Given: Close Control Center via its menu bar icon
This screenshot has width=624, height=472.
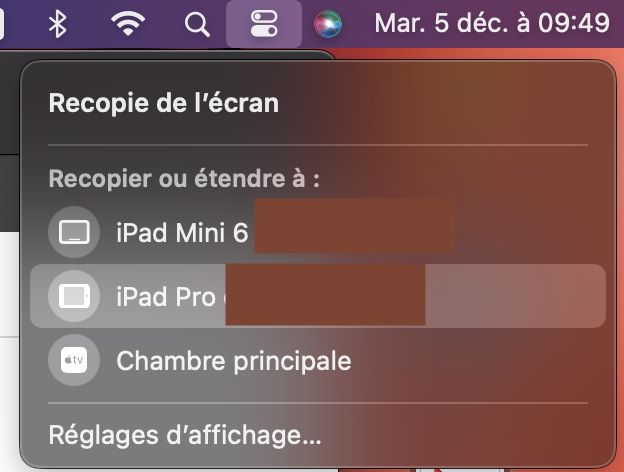Looking at the screenshot, I should (264, 24).
